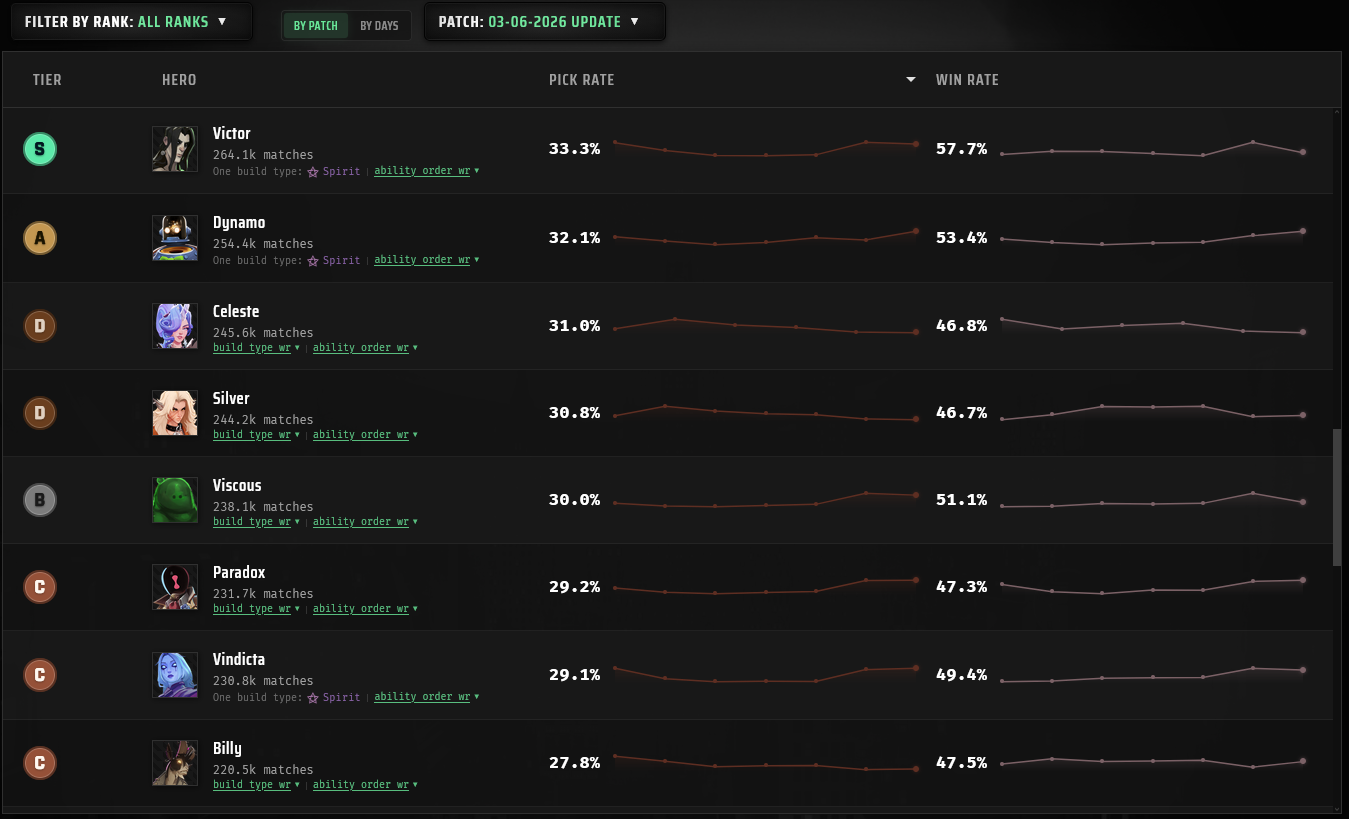This screenshot has width=1349, height=819.
Task: Click the Spirit build icon on Dynamo's row
Action: point(313,261)
